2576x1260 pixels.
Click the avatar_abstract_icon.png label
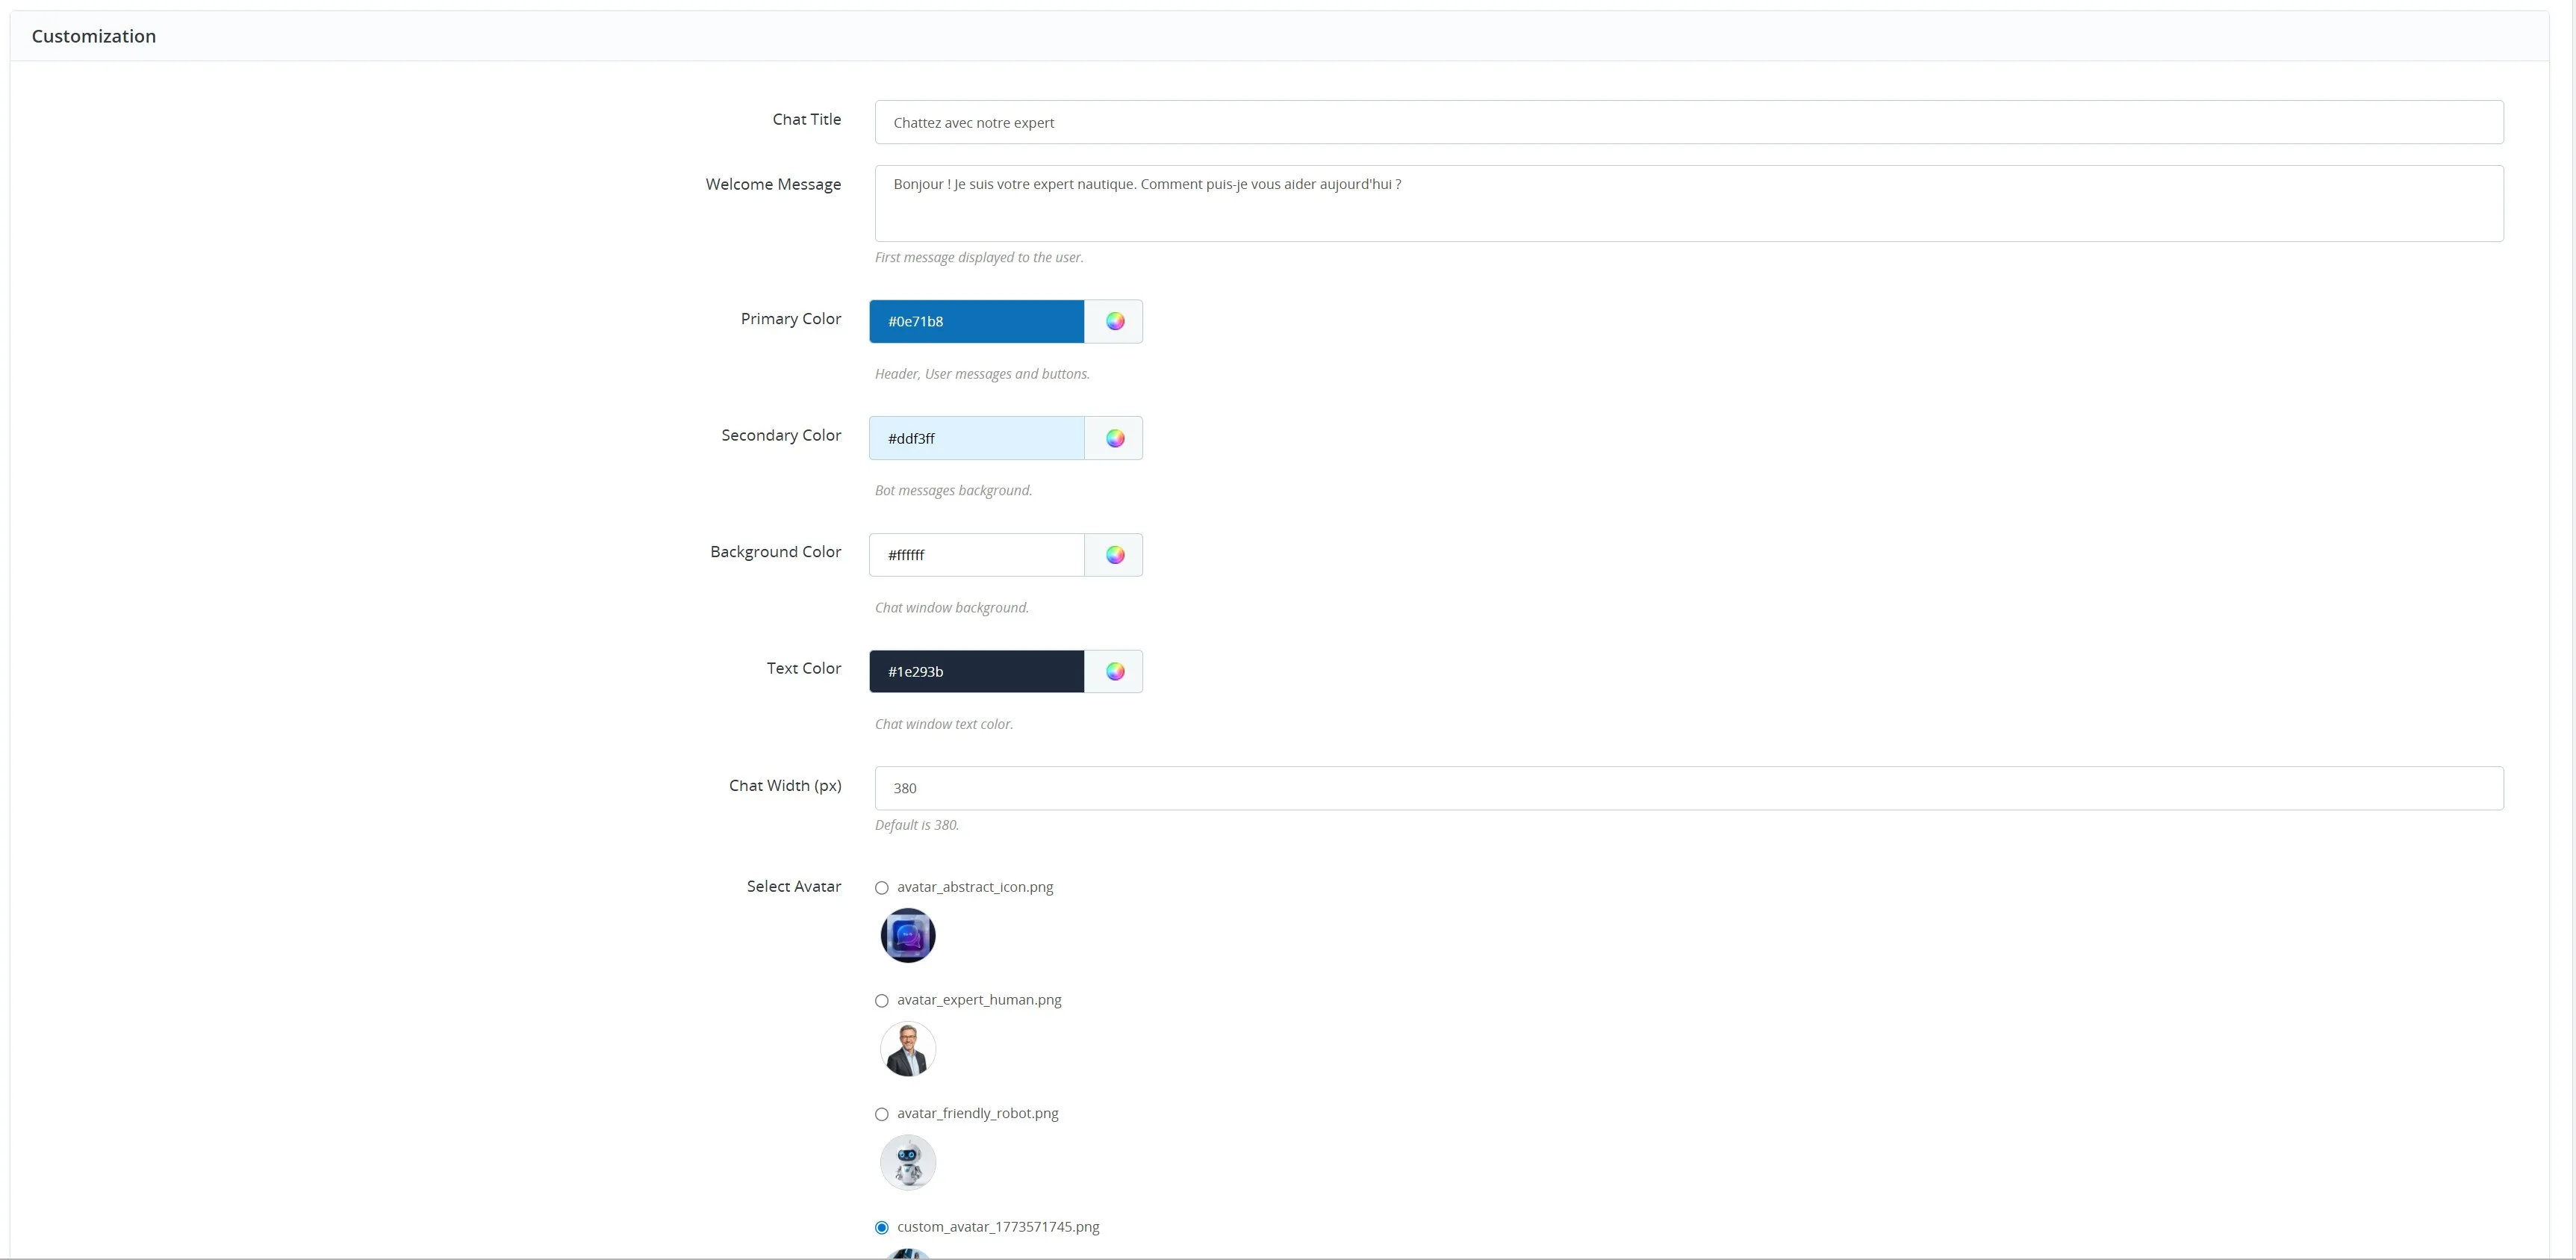(975, 887)
